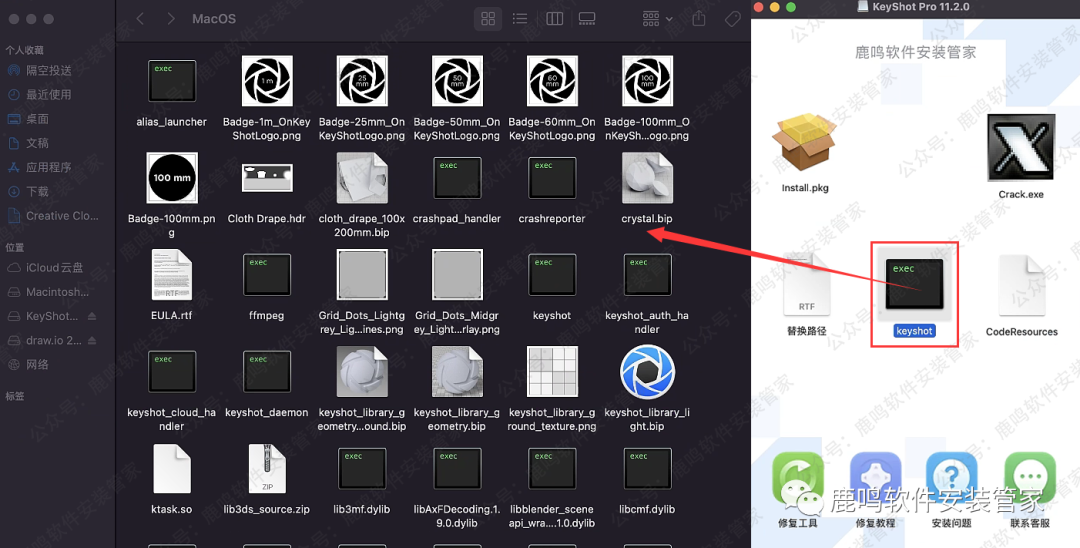Select the lib3ds_source.zip archive
Image resolution: width=1080 pixels, height=548 pixels.
pyautogui.click(x=266, y=470)
